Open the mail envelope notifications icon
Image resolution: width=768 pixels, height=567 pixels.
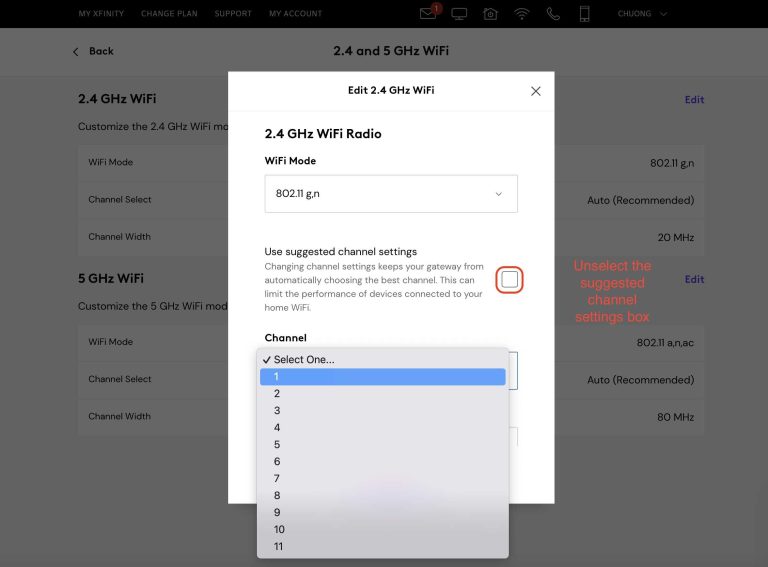click(428, 13)
